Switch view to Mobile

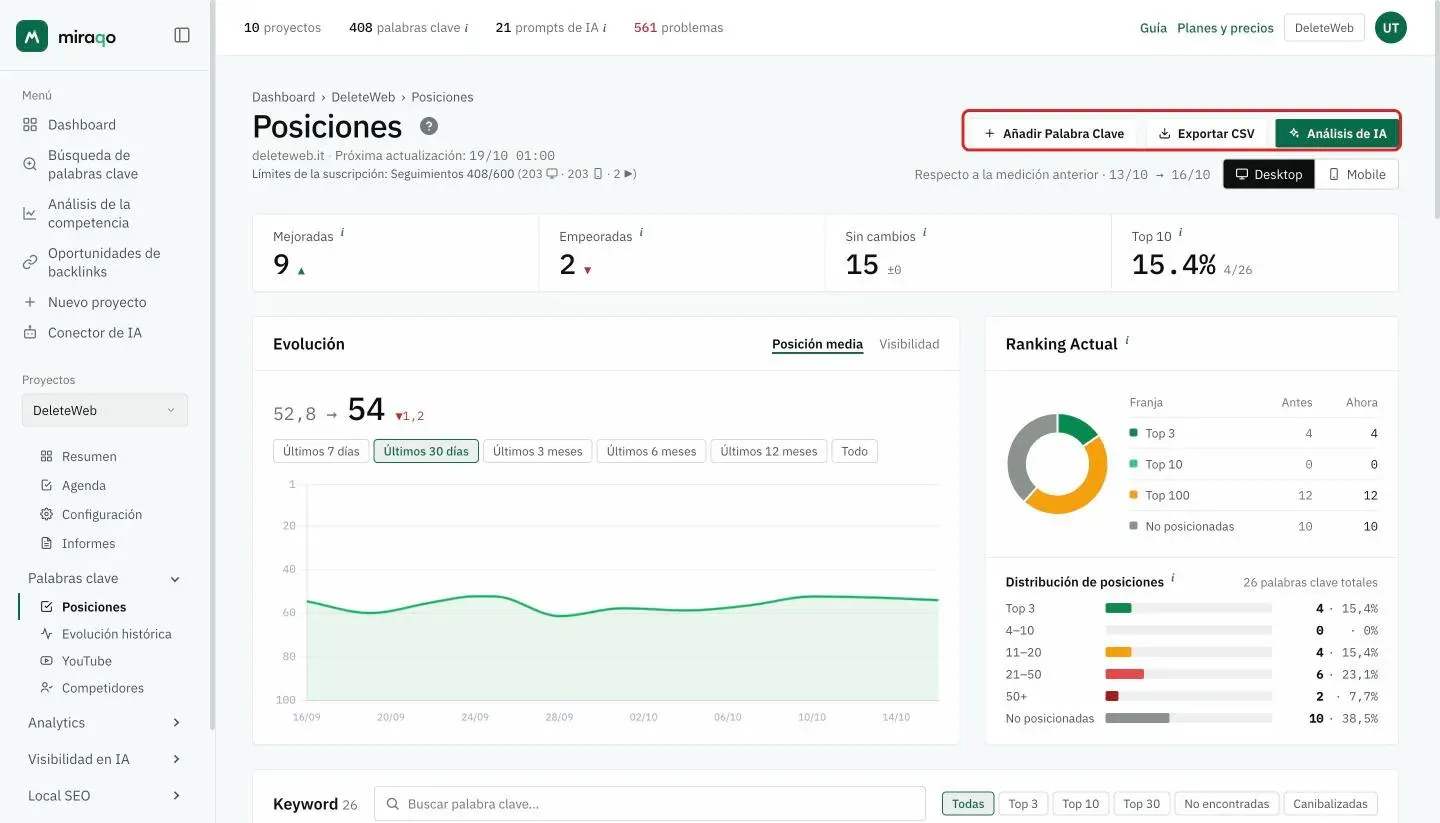1357,174
